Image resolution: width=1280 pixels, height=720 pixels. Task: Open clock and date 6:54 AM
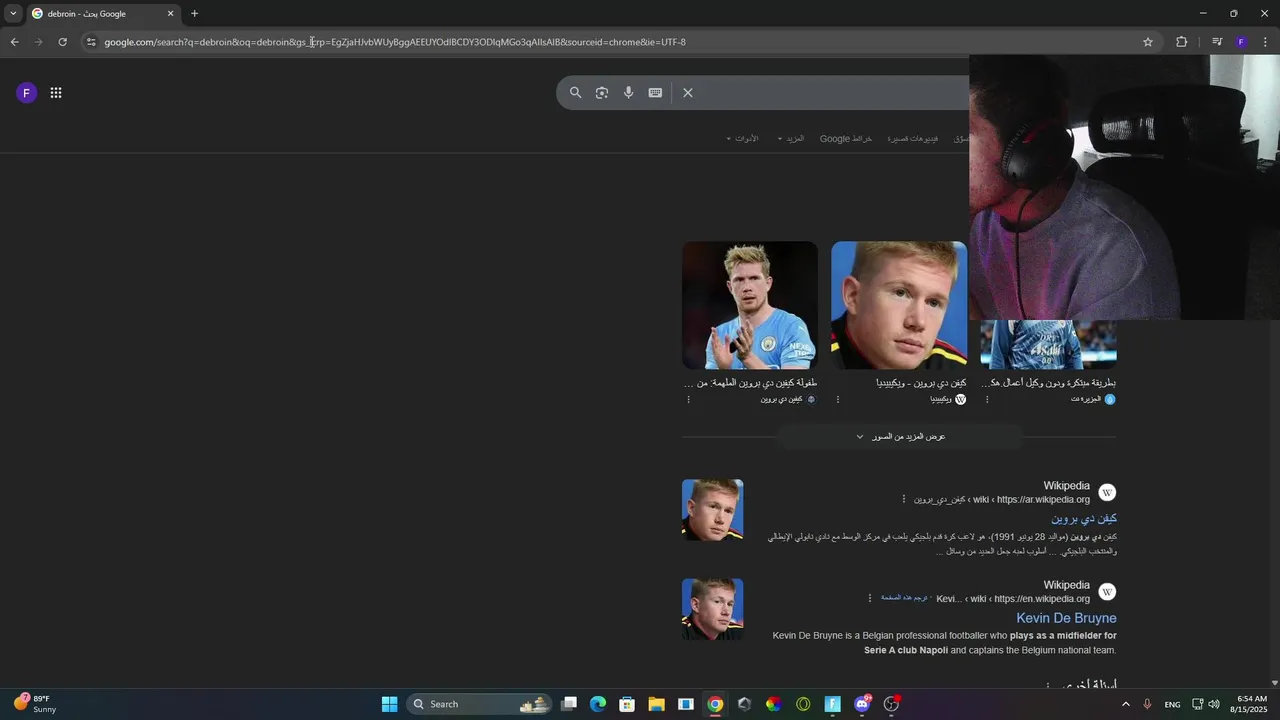1251,704
